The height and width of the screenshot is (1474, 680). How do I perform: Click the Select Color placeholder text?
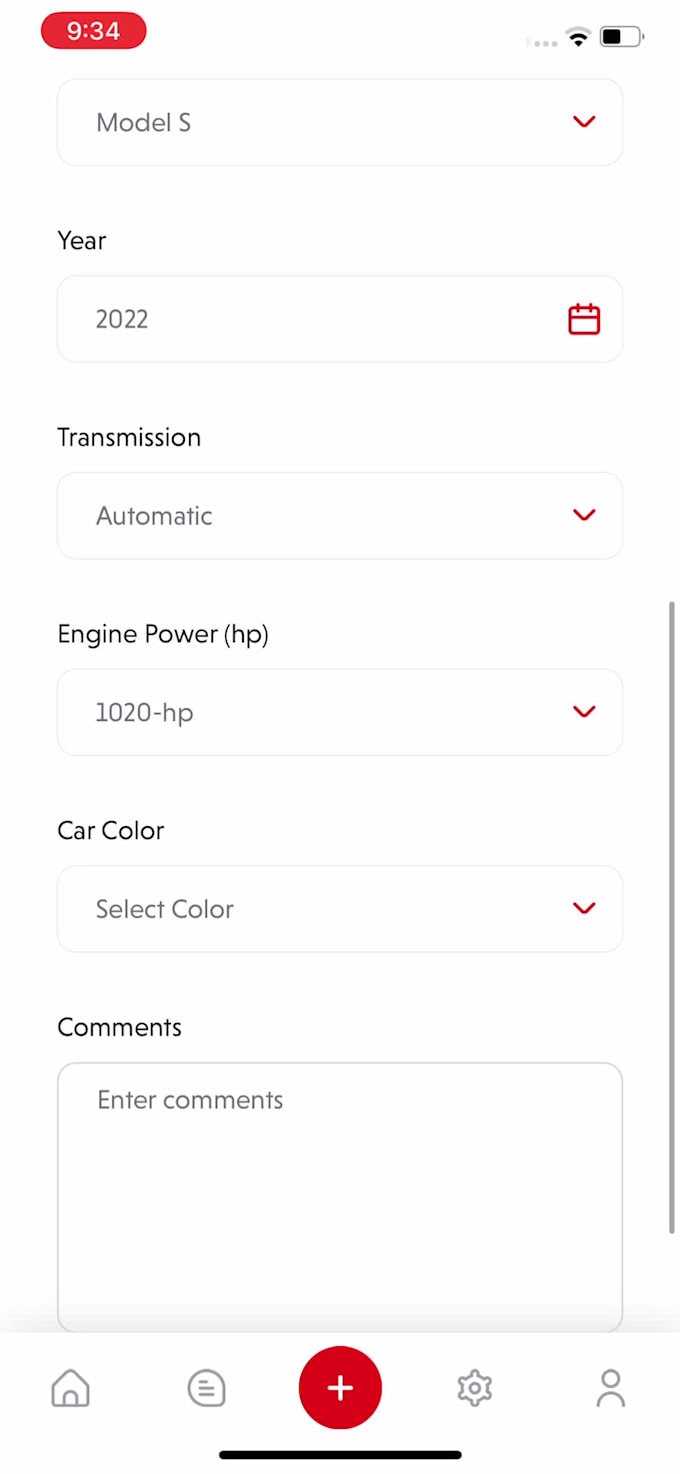pos(165,909)
